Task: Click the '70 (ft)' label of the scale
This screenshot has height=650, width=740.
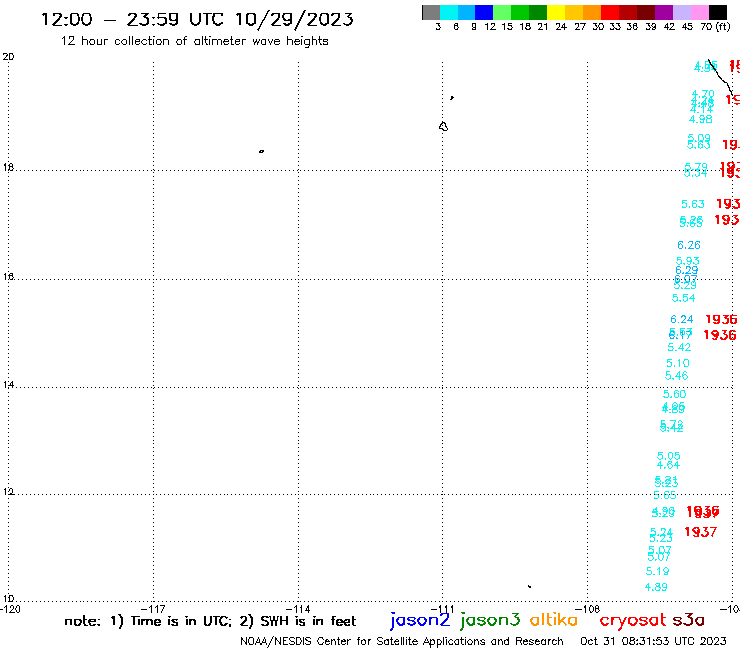Action: pos(715,26)
